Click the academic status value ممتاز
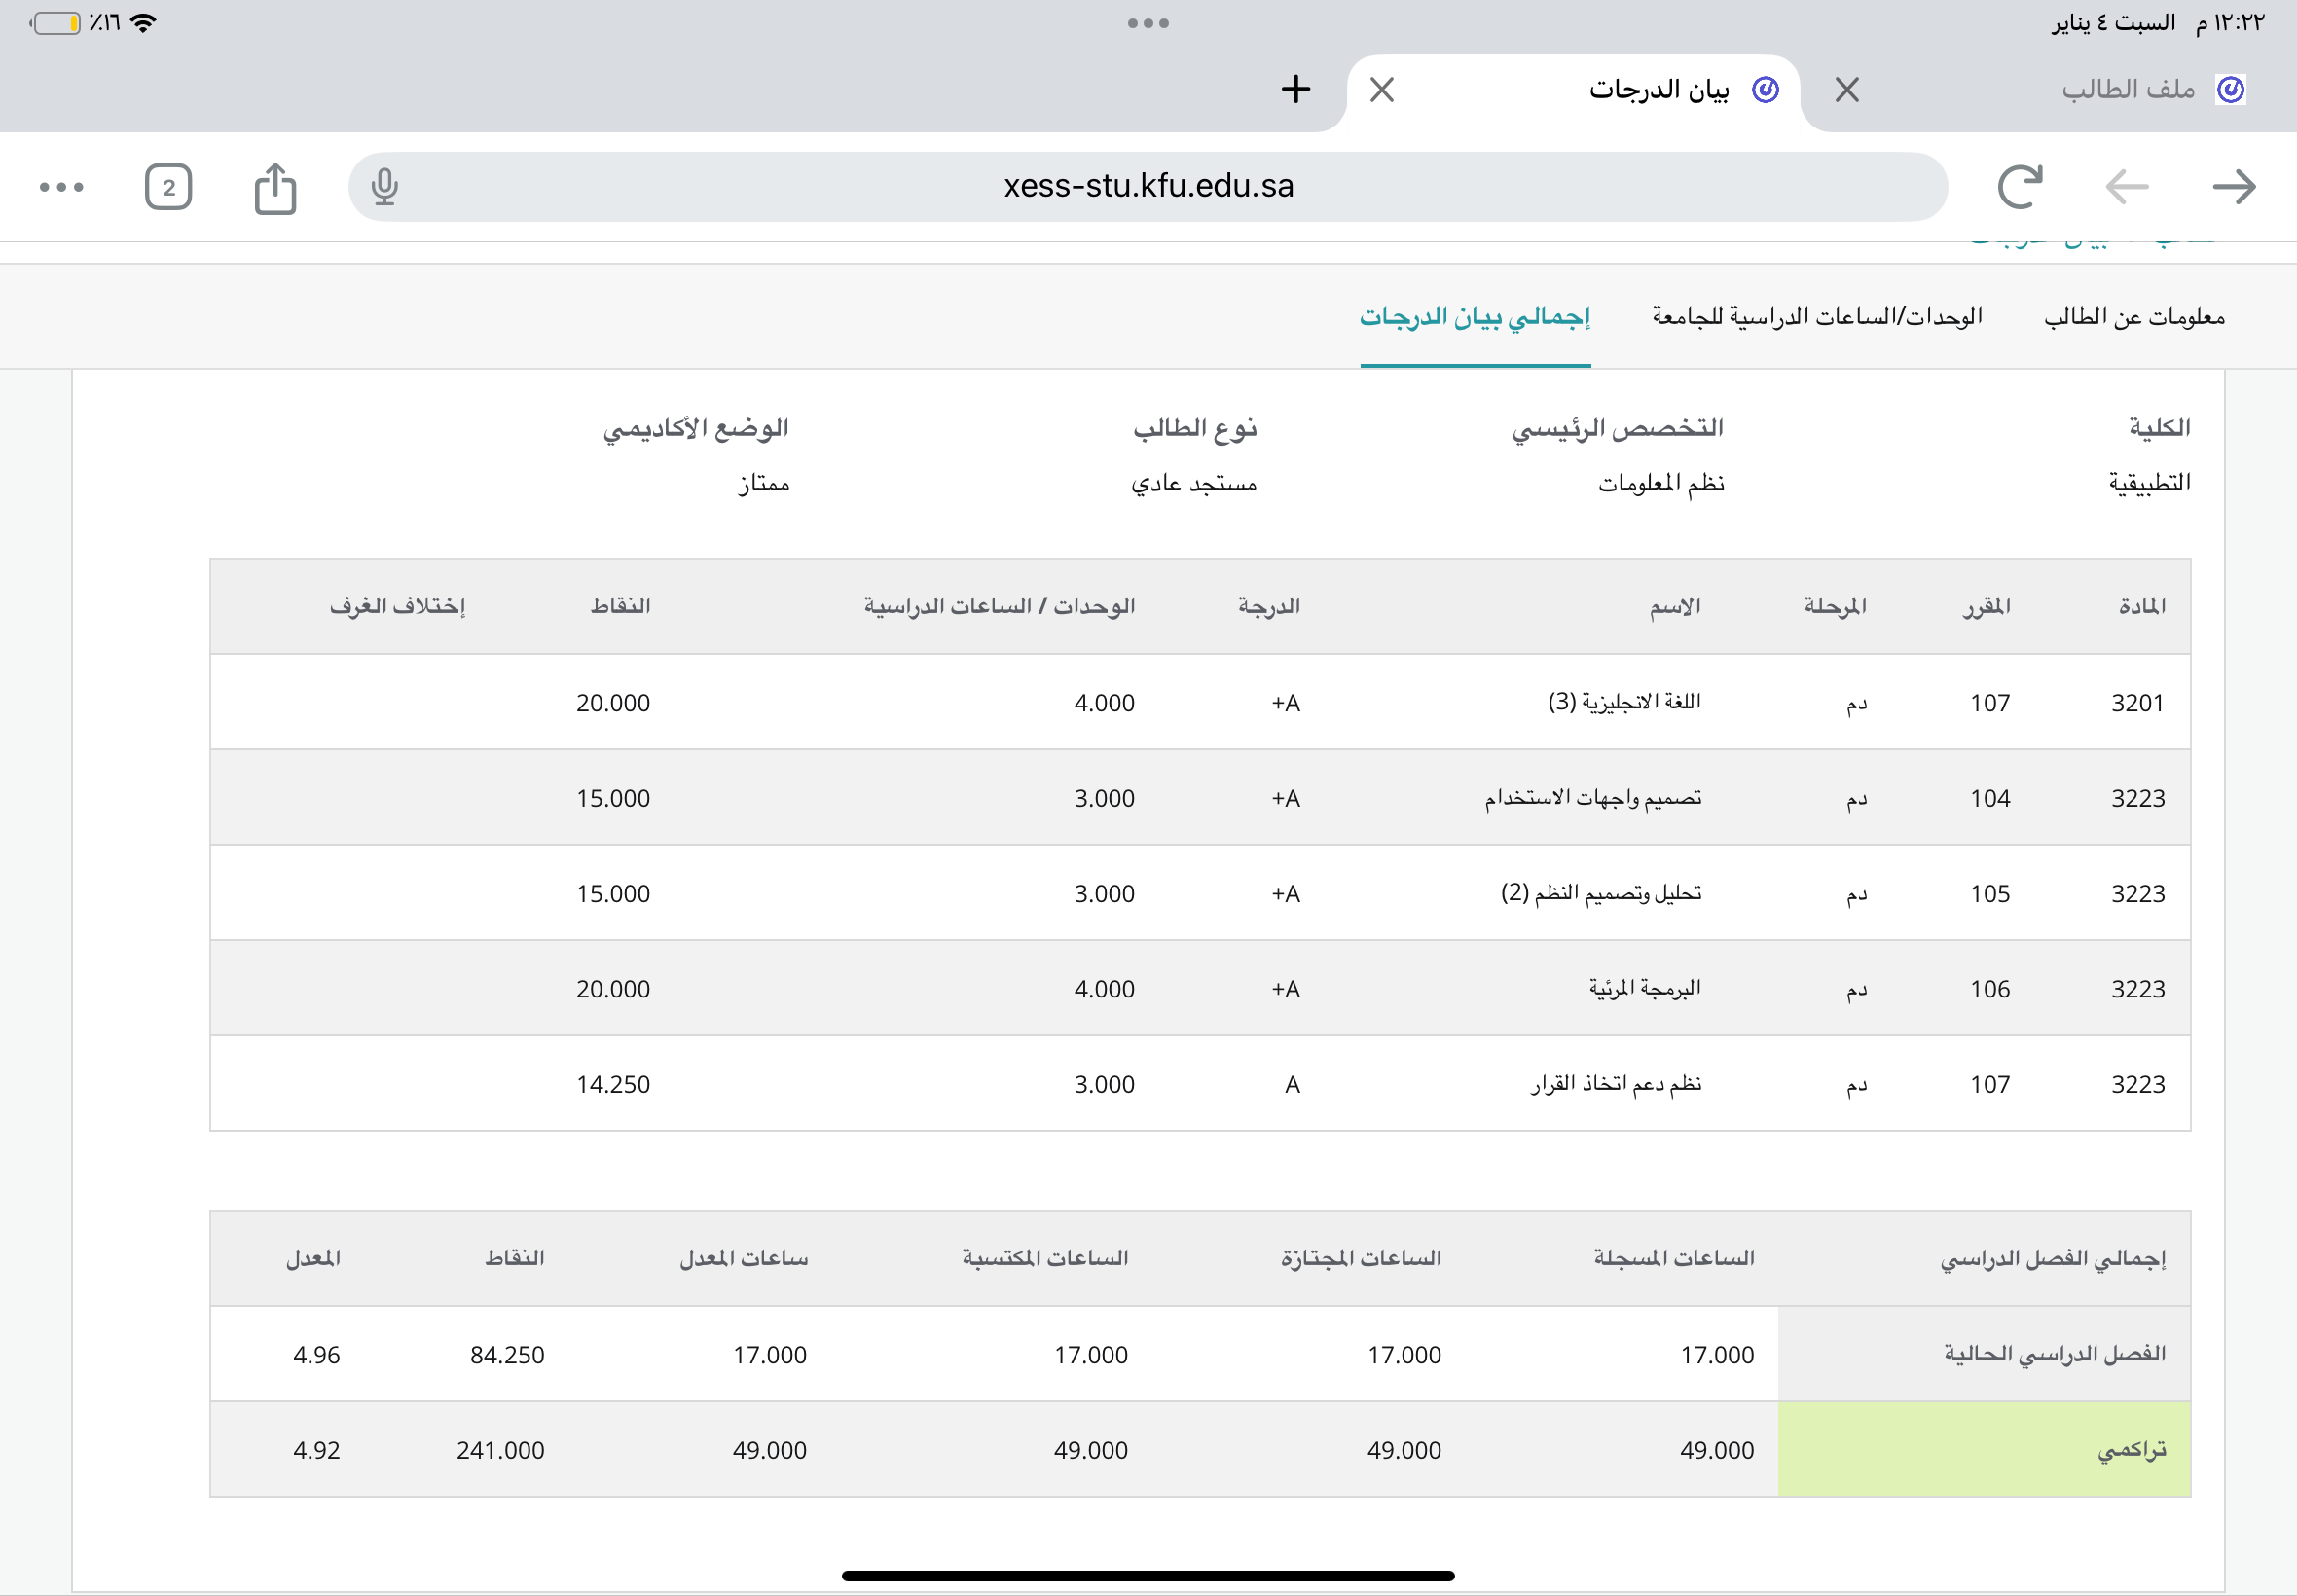Viewport: 2297px width, 1596px height. tap(764, 483)
